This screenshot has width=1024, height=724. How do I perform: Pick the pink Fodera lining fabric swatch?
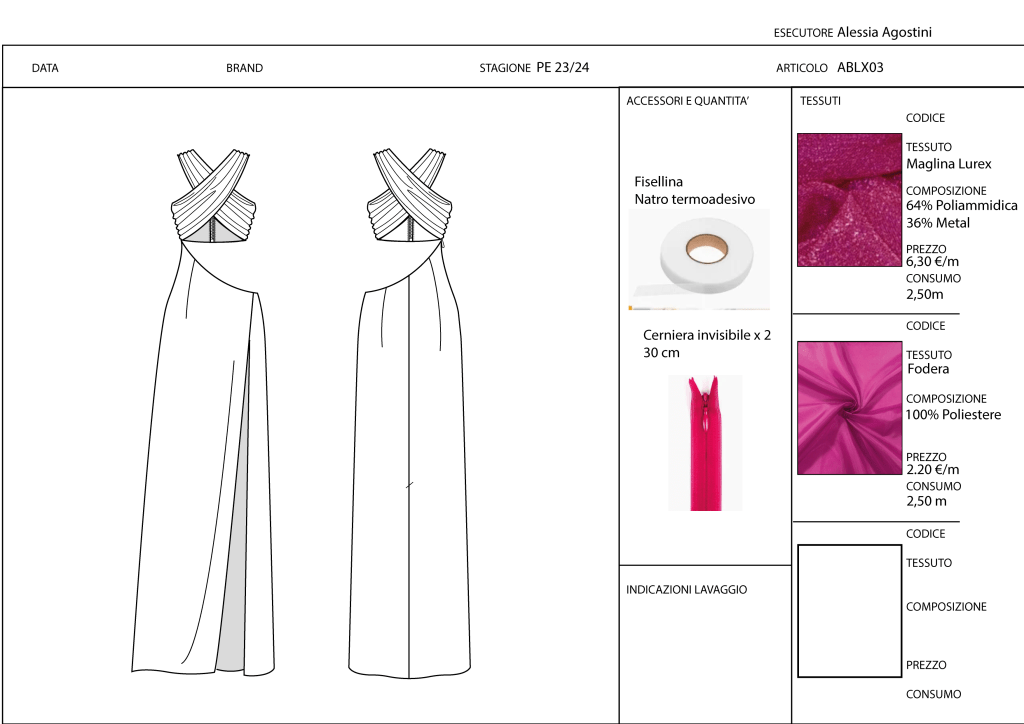[x=849, y=407]
